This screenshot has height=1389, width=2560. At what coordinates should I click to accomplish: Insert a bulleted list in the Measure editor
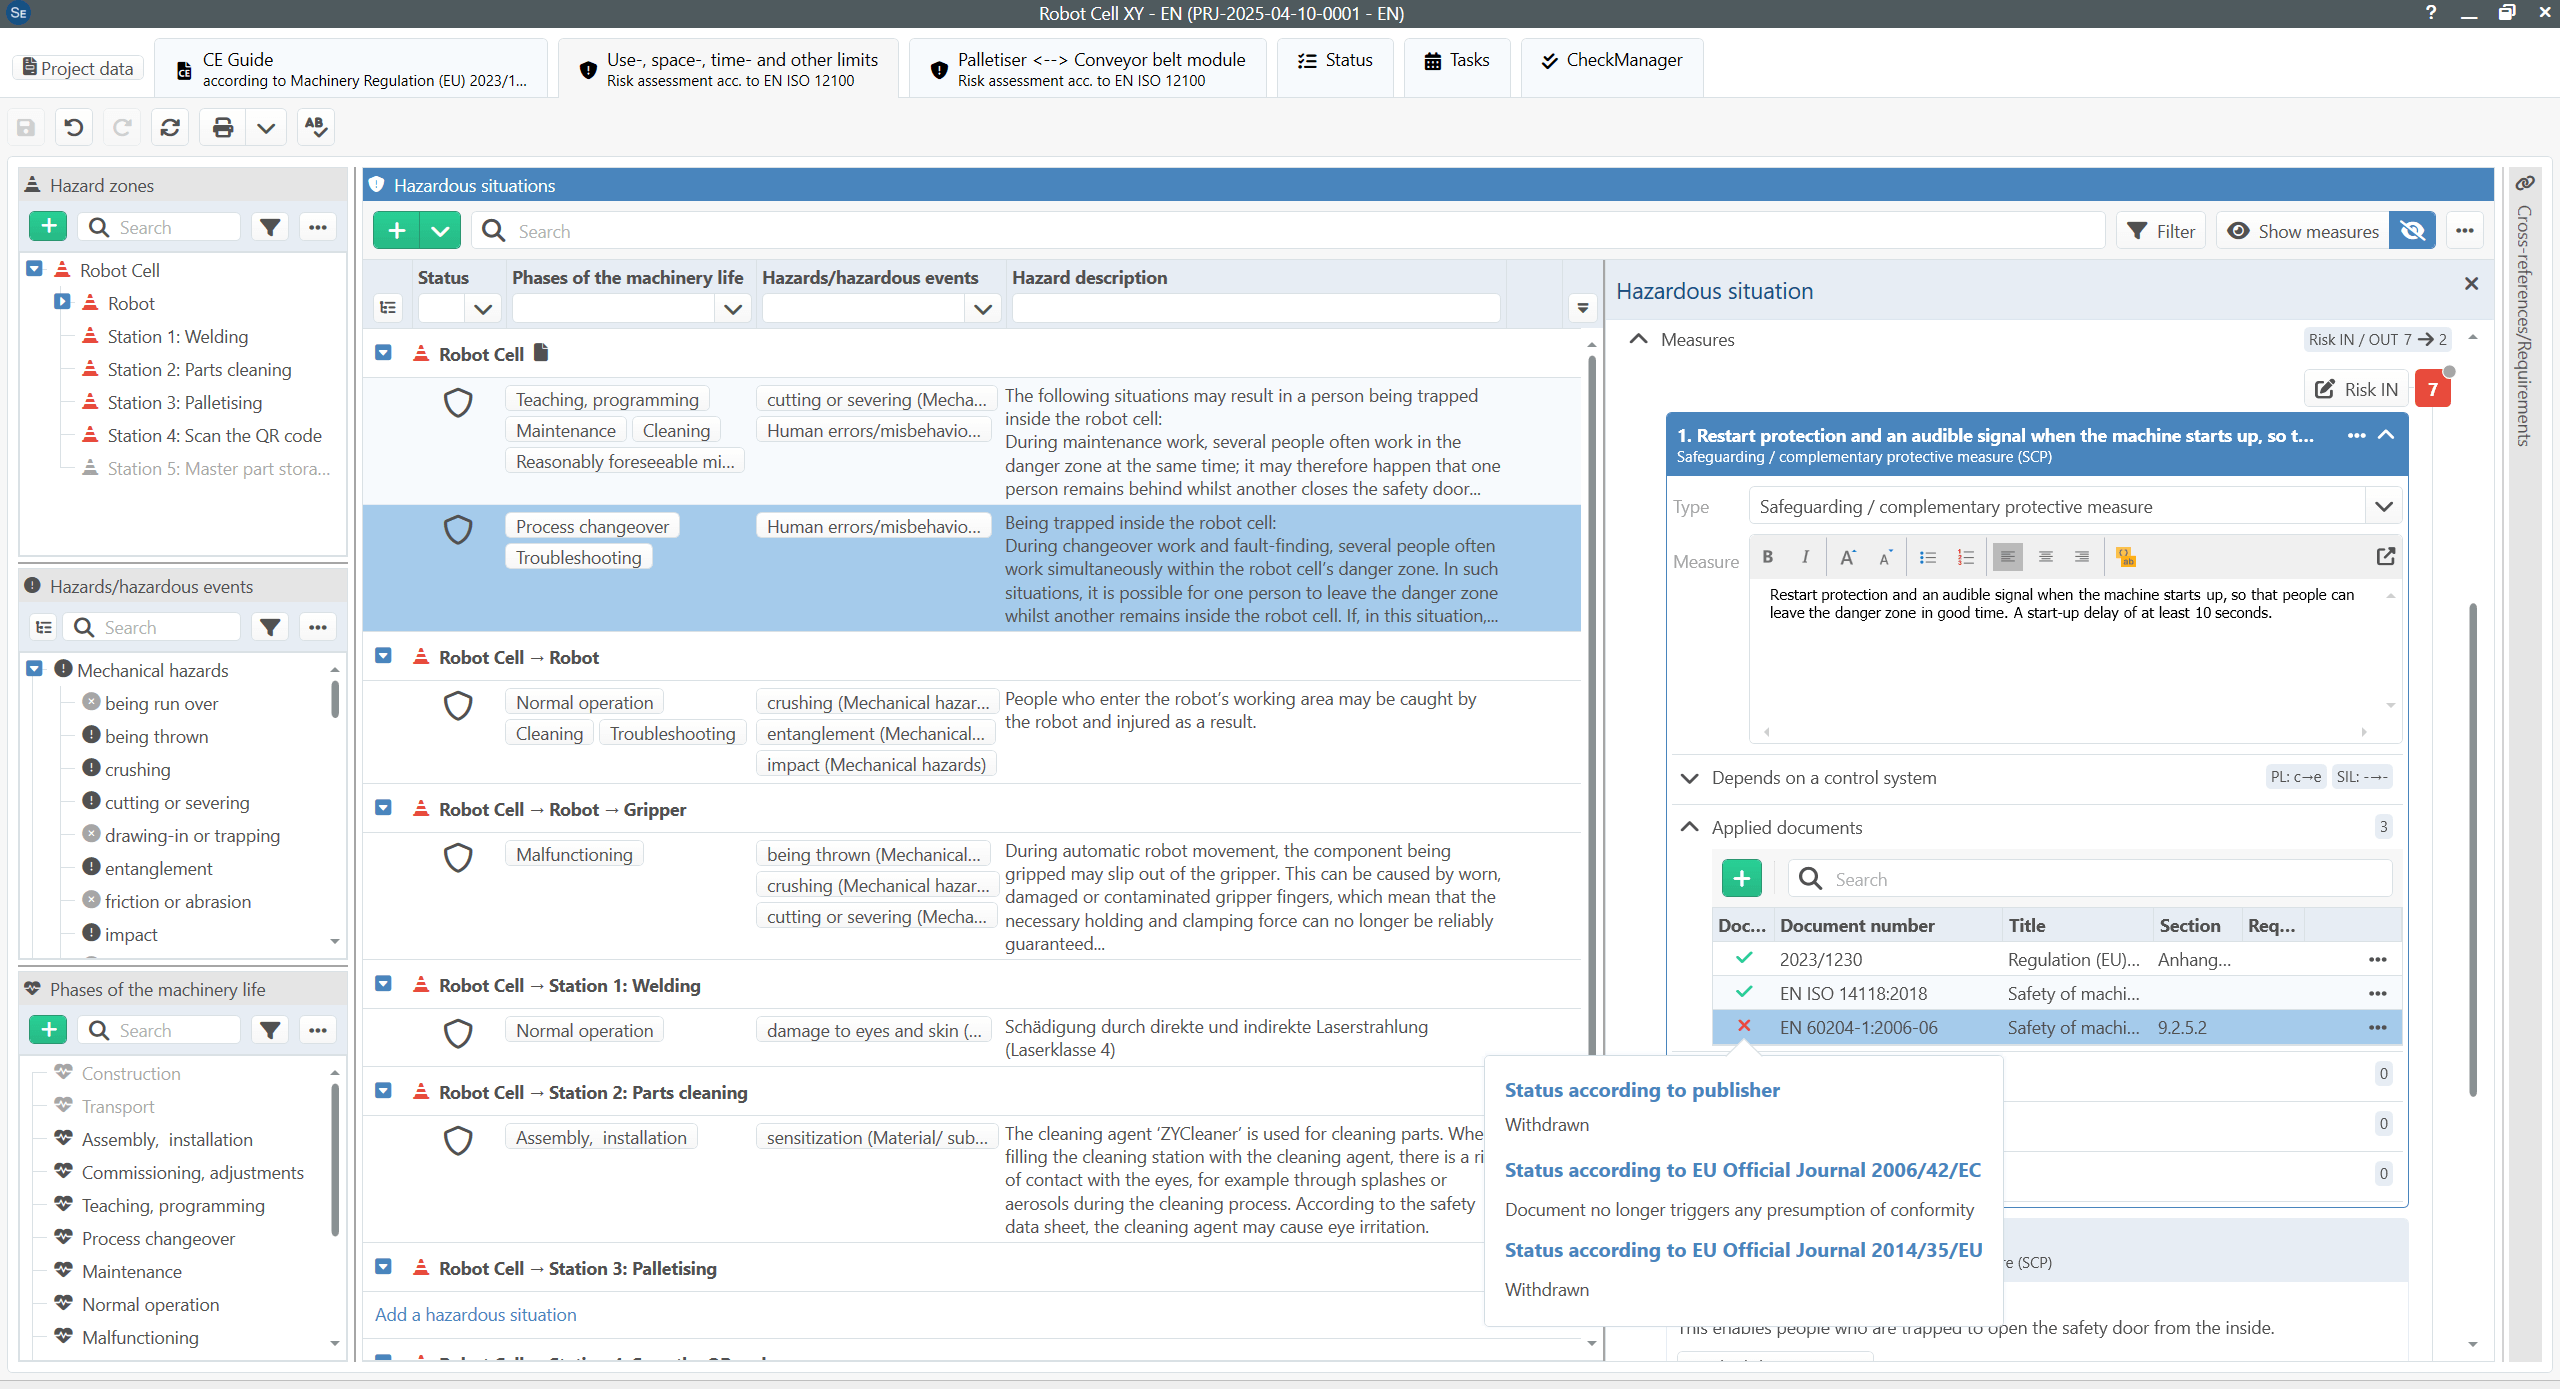click(1928, 557)
